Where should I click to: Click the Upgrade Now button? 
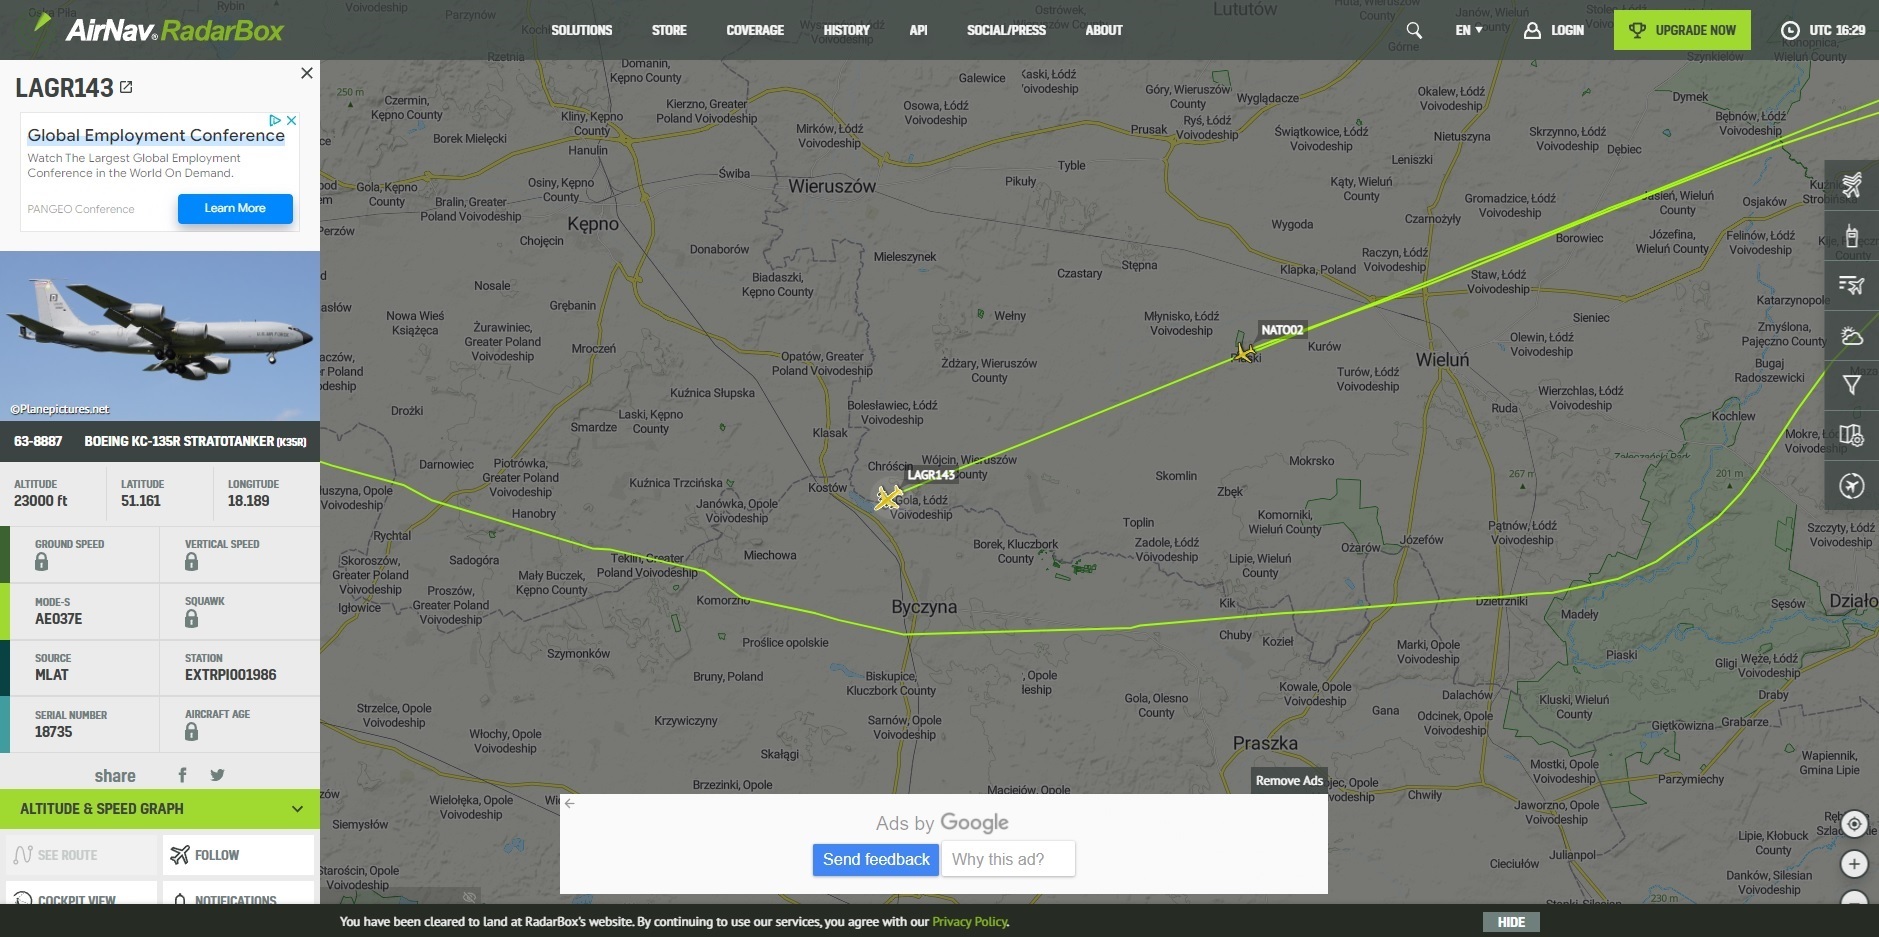click(1682, 30)
